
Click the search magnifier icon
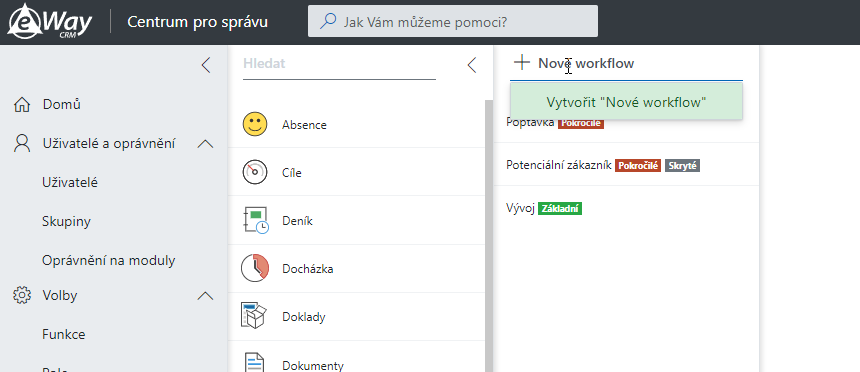click(x=327, y=21)
